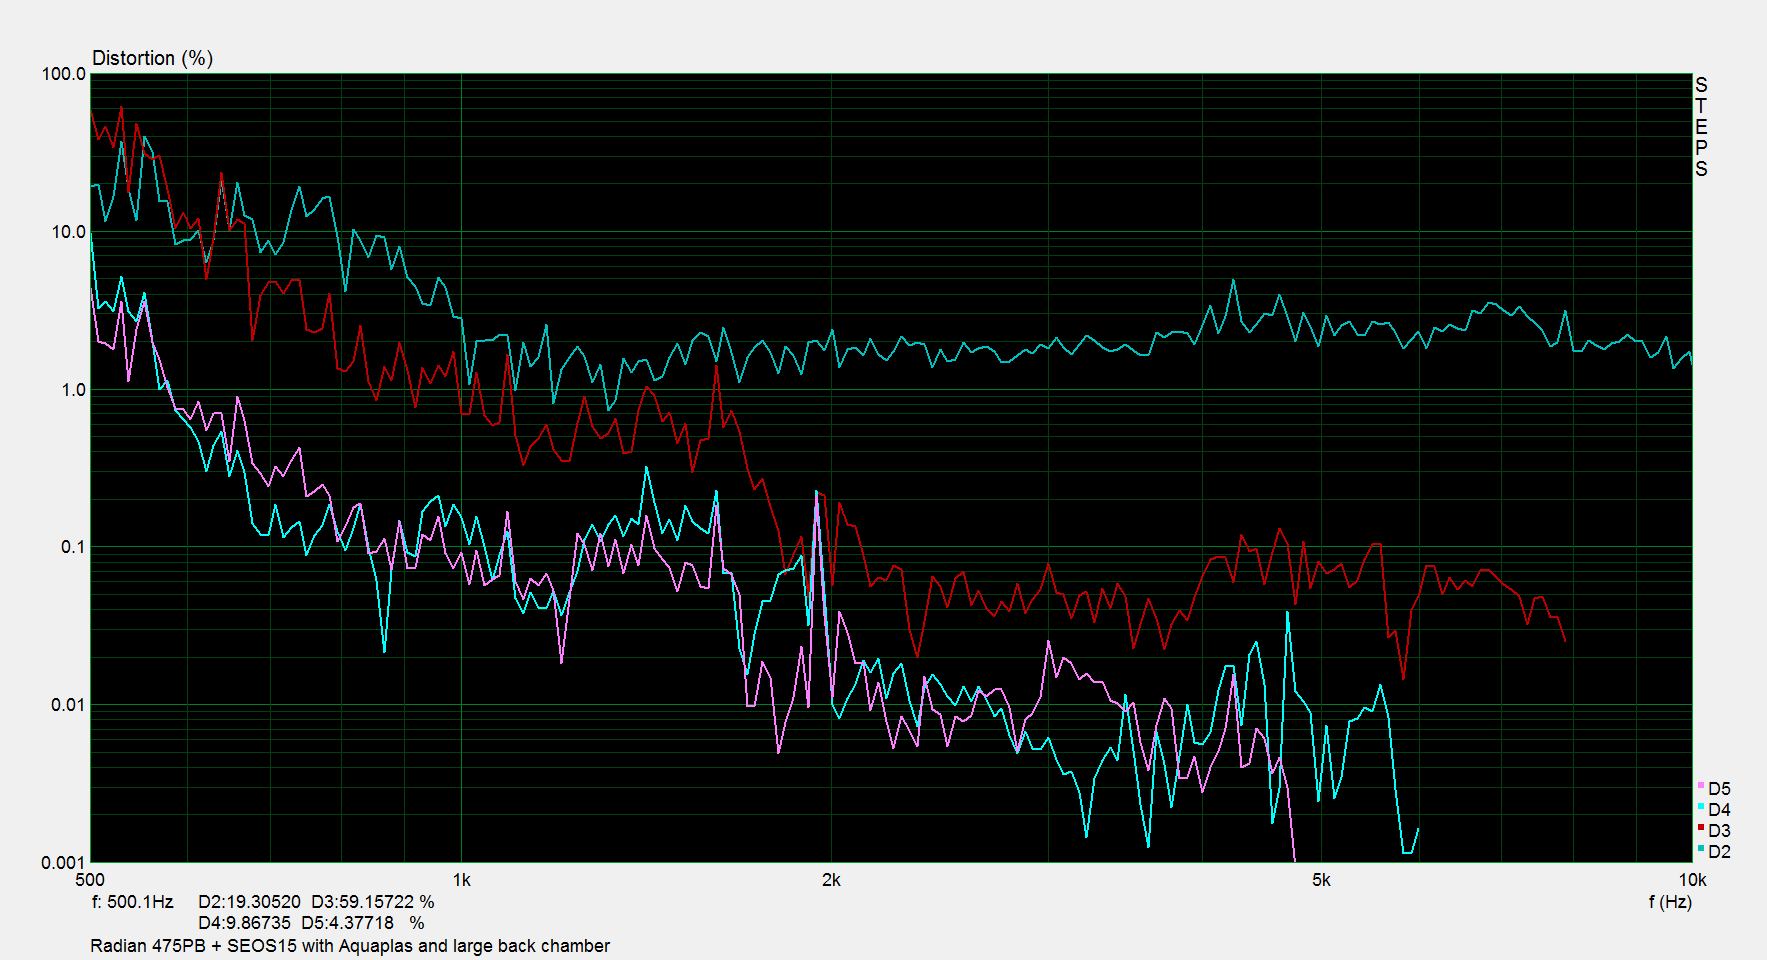Click the teal D2 legend color marker
The width and height of the screenshot is (1767, 960).
pyautogui.click(x=1701, y=848)
